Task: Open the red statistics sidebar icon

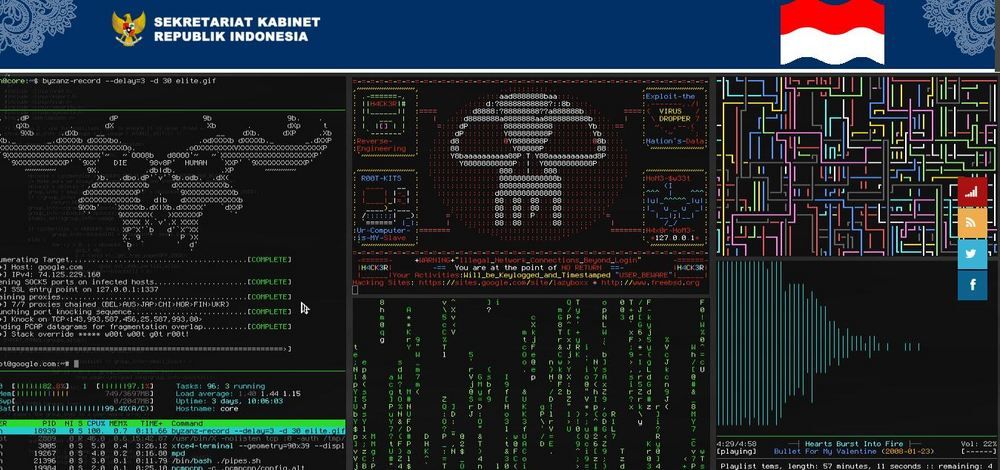Action: tap(971, 192)
